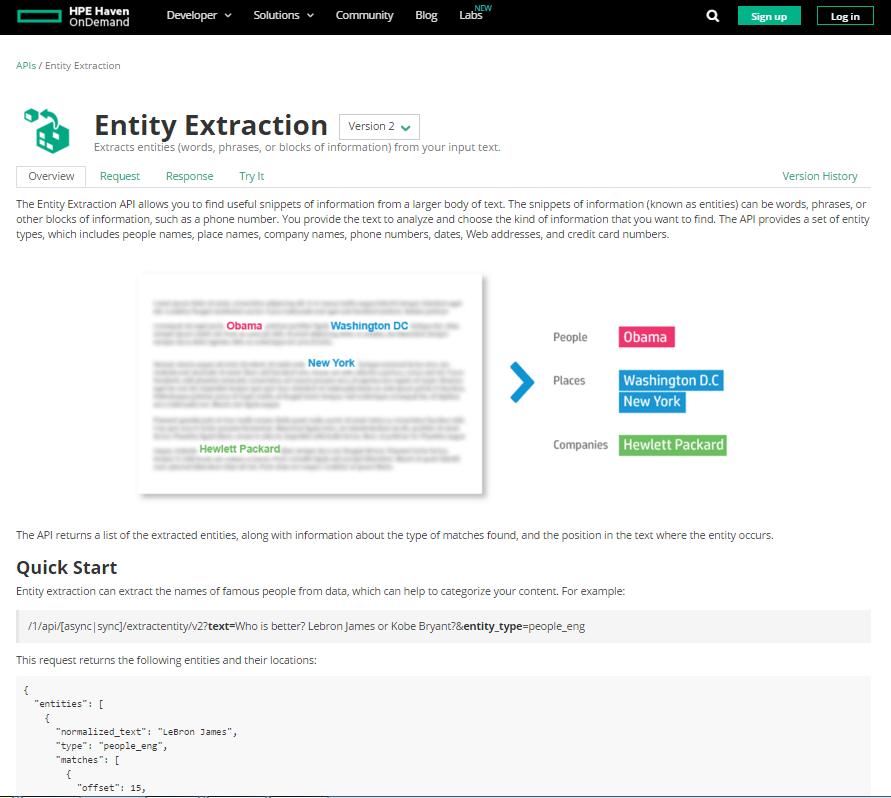The height and width of the screenshot is (798, 891).
Task: Open the Version 2 dropdown
Action: point(379,127)
